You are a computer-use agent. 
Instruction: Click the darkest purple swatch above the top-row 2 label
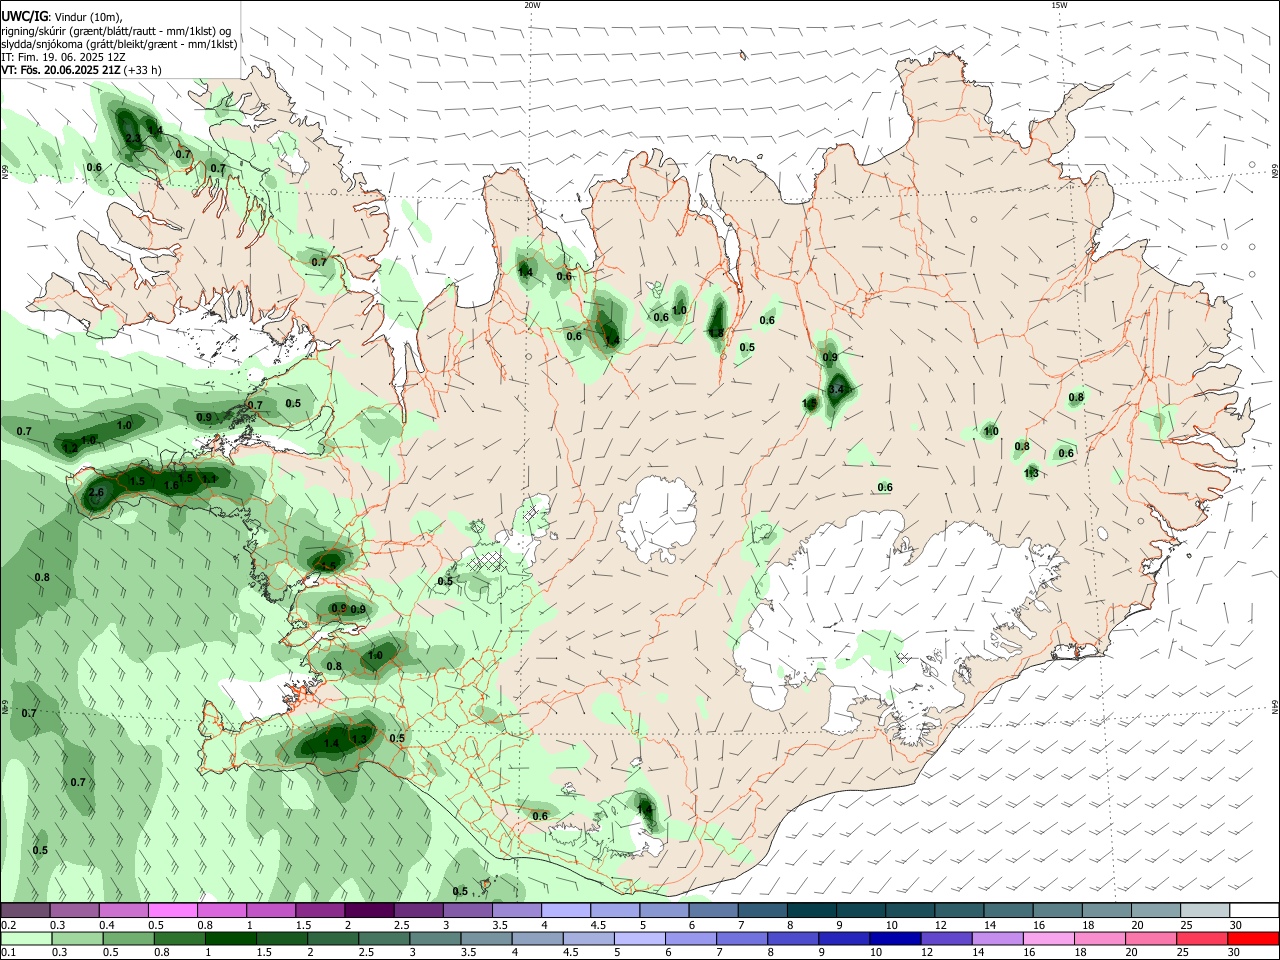pos(369,911)
